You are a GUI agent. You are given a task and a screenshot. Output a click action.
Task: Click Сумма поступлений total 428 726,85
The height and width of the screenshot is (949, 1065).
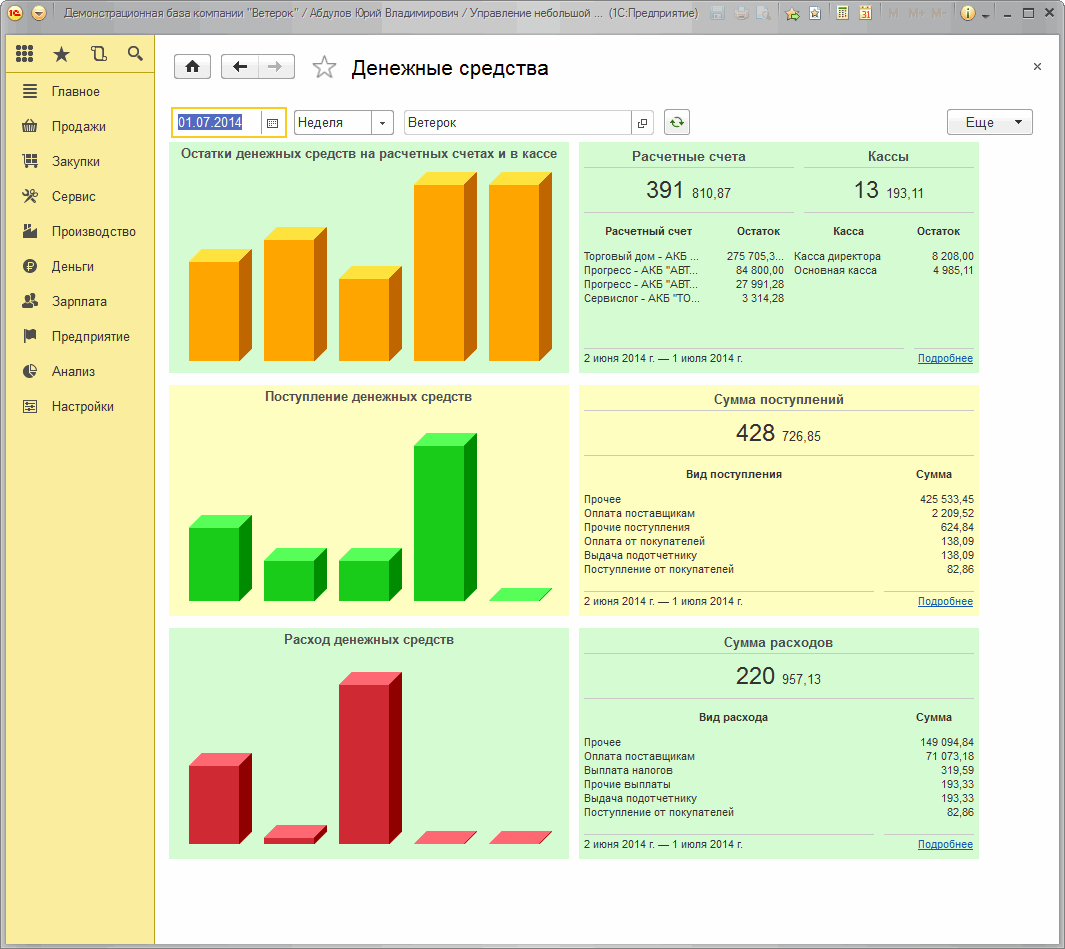click(x=778, y=434)
